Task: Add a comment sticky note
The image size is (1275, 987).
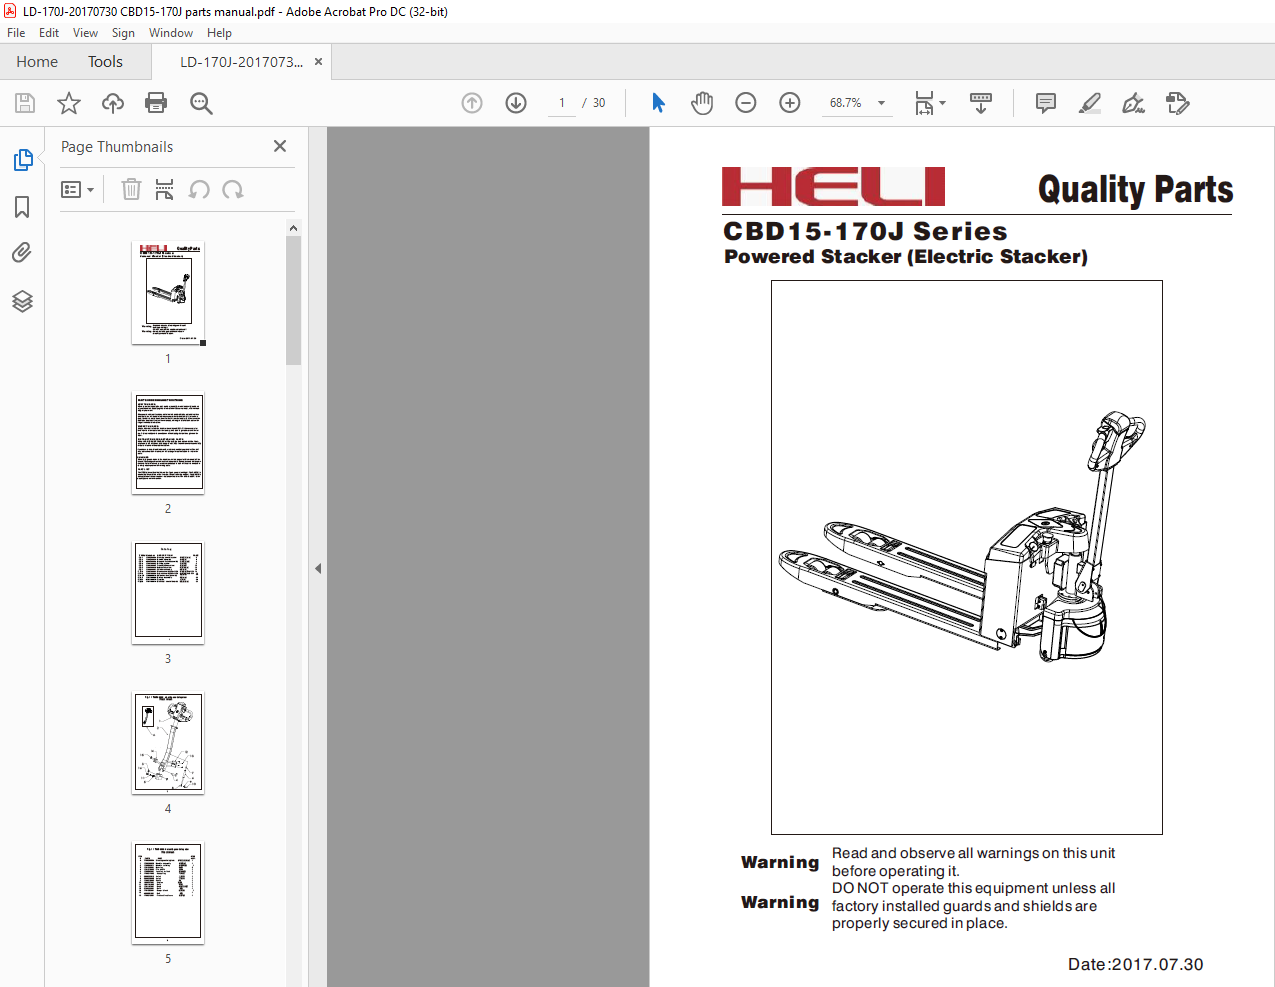Action: coord(1046,103)
